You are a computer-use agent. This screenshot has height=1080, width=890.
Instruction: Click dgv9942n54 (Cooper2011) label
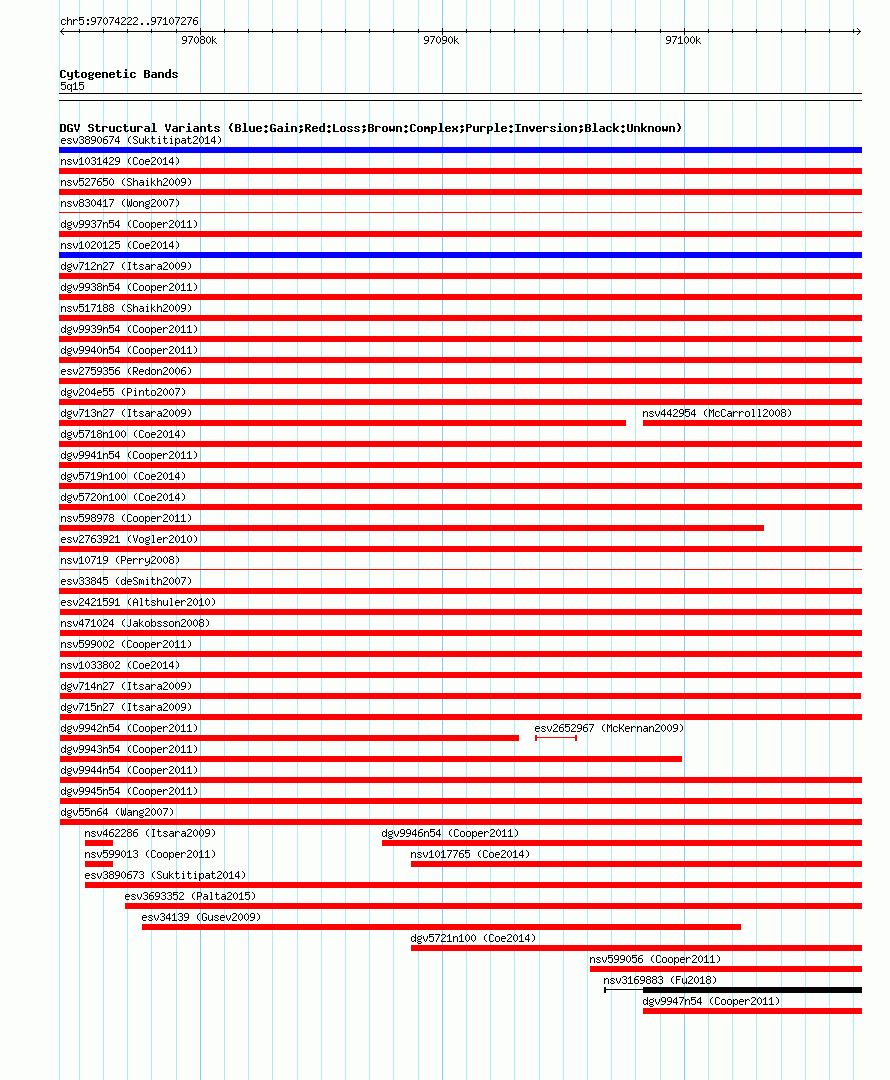click(129, 729)
